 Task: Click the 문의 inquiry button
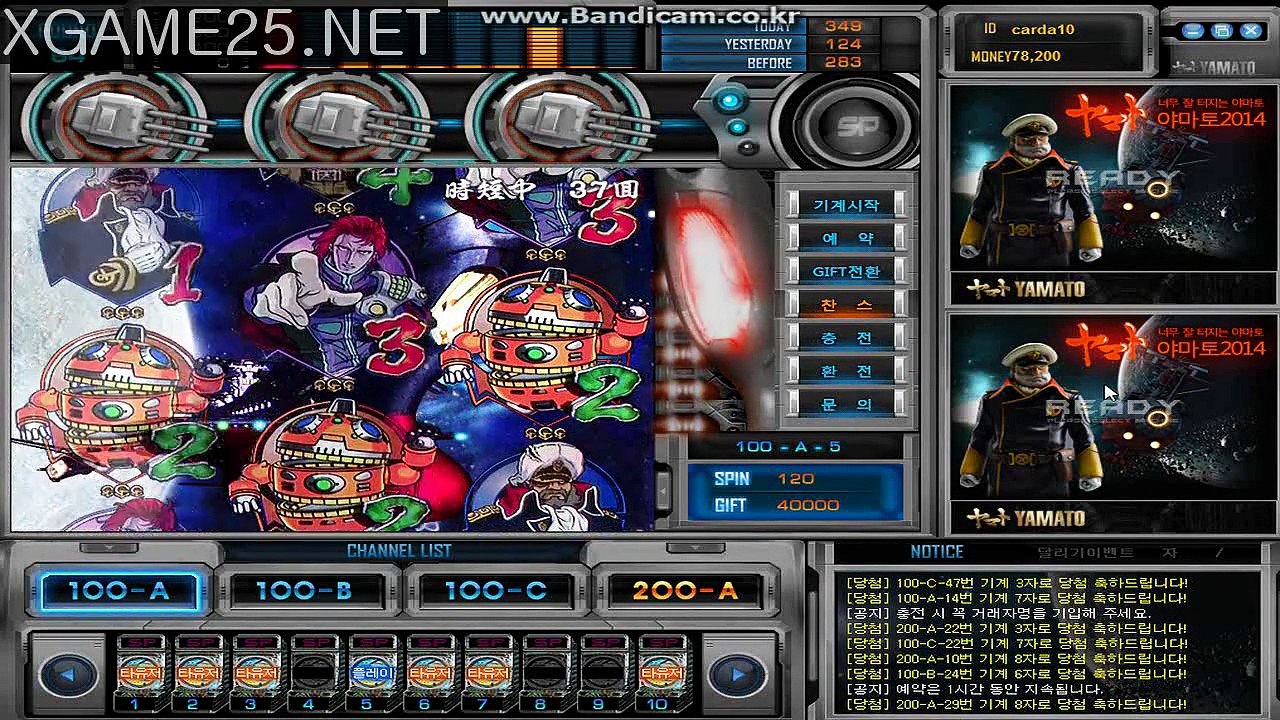pyautogui.click(x=846, y=404)
